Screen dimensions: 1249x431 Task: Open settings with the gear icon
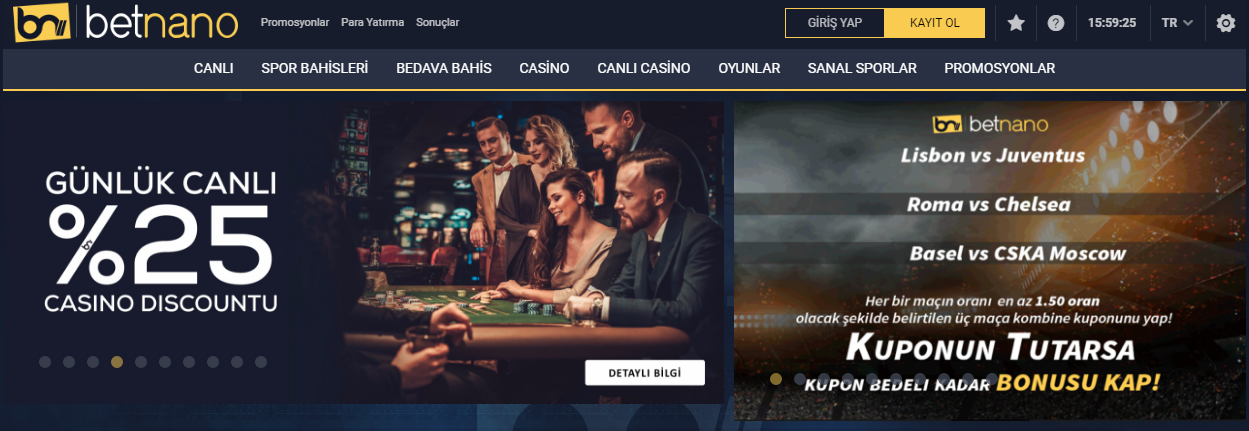(x=1226, y=23)
